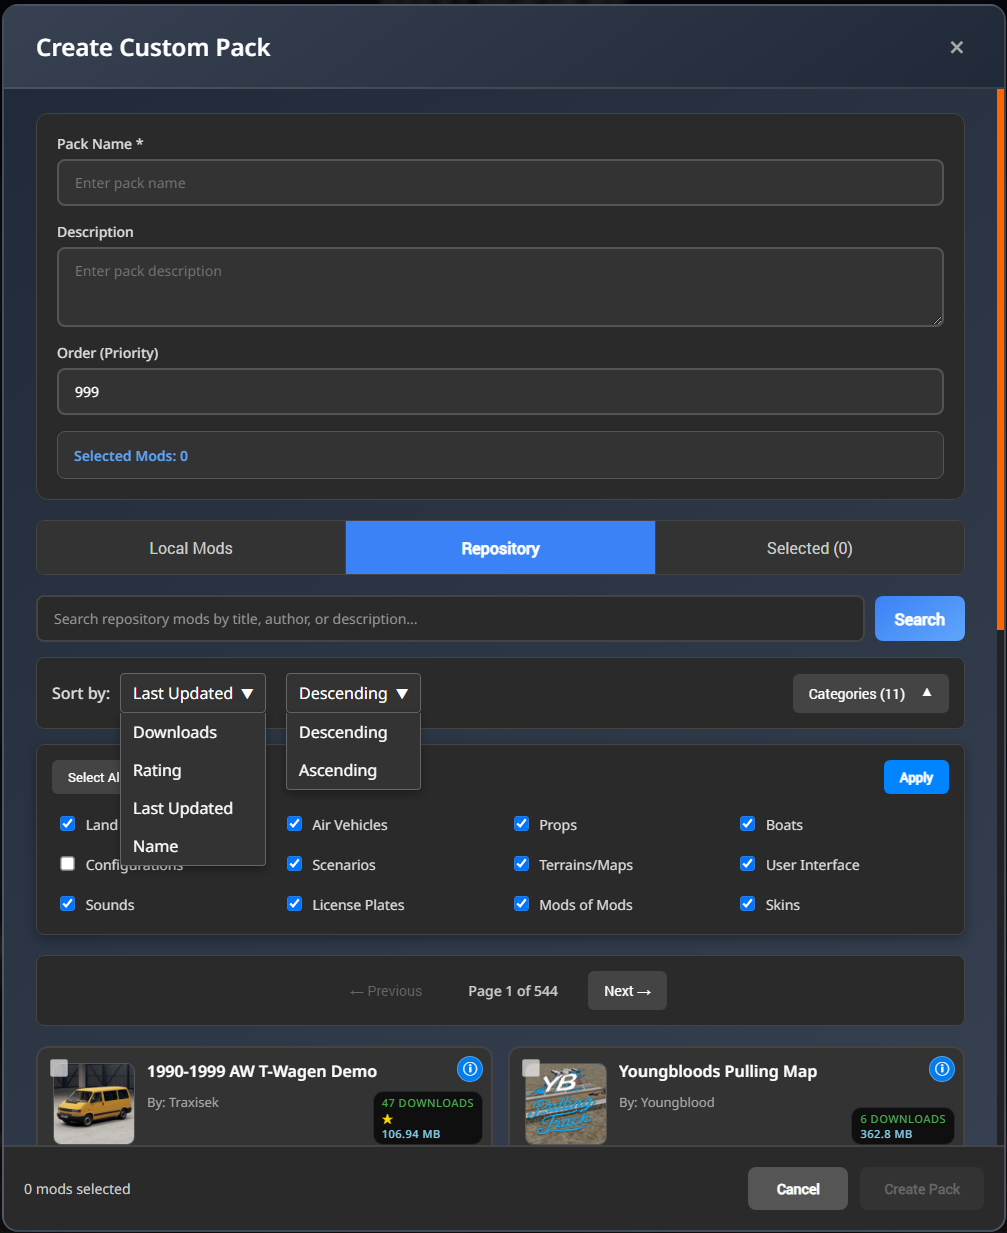This screenshot has height=1233, width=1007.
Task: Uncheck the Terrains/Maps category
Action: (x=522, y=864)
